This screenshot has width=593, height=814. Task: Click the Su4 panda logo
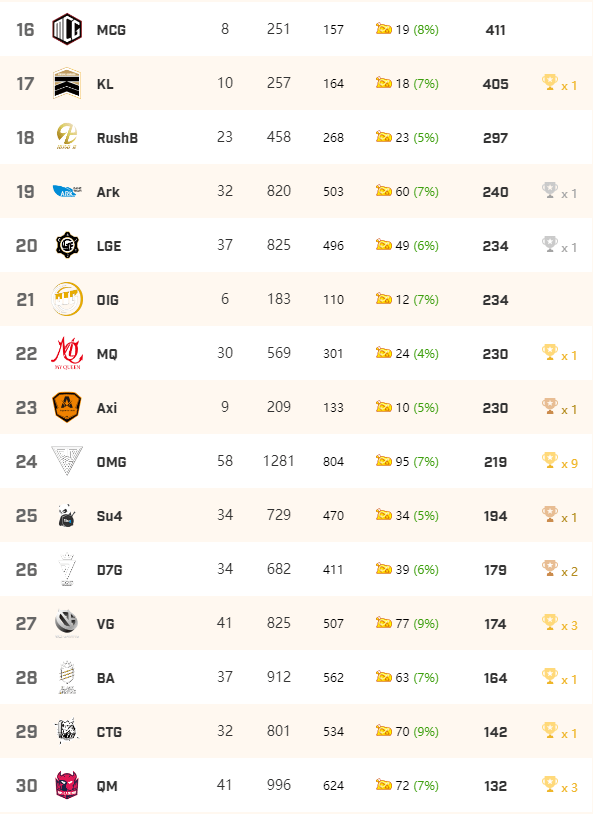click(67, 515)
